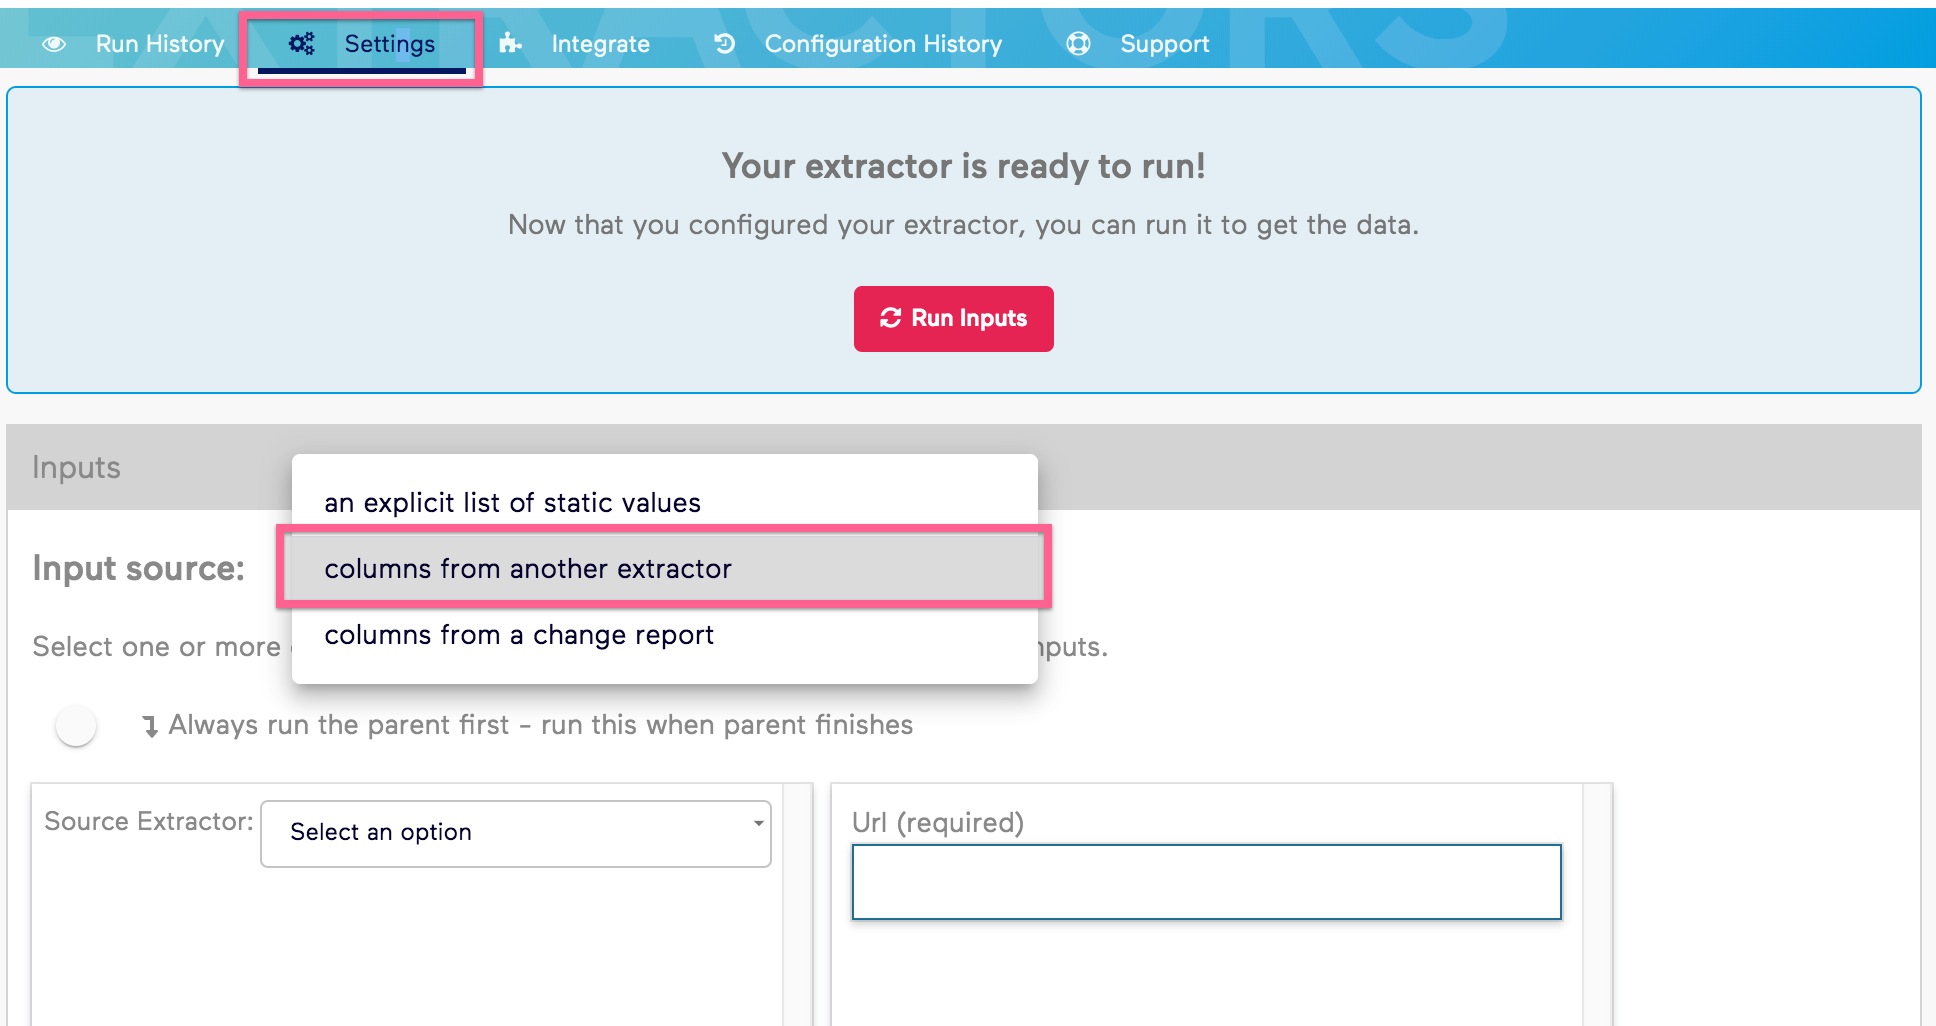Click the arrow icon before 'Always run the parent first'
Image resolution: width=1936 pixels, height=1026 pixels.
(x=150, y=726)
